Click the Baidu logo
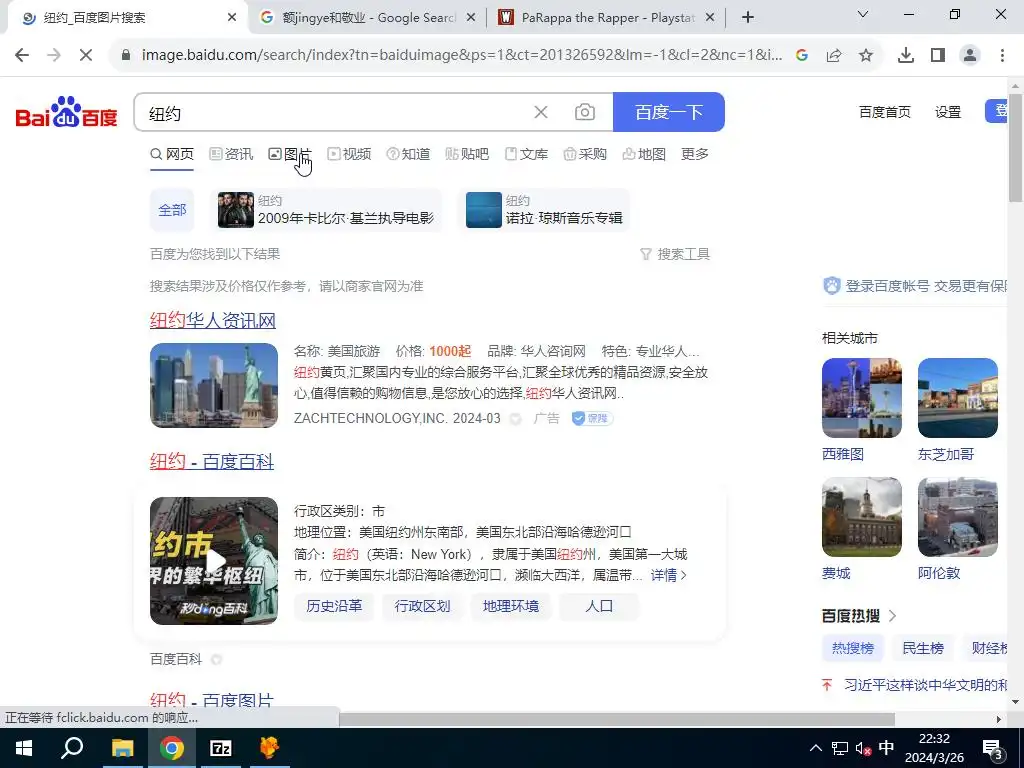 pyautogui.click(x=66, y=112)
